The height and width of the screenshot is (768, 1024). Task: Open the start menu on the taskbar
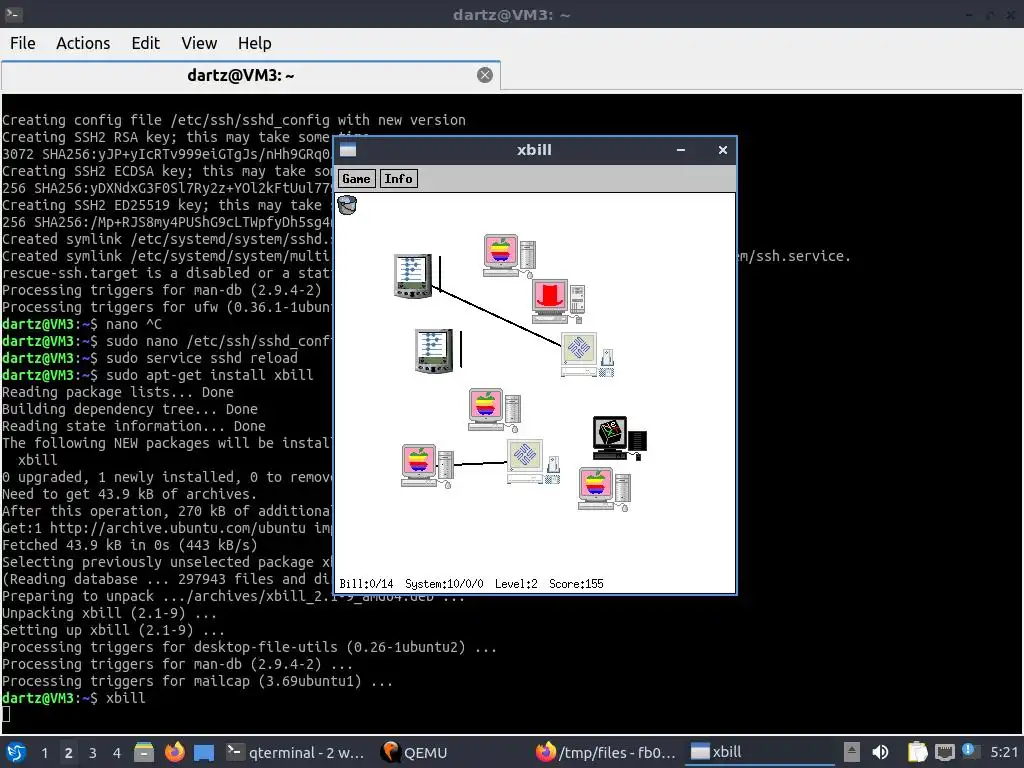(x=16, y=752)
